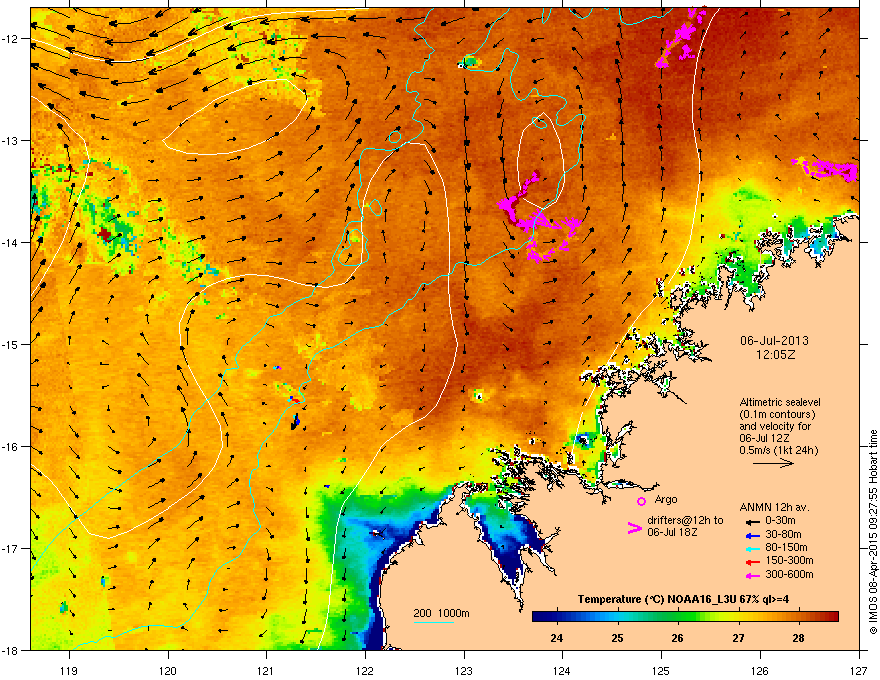Click the 06-Jul 12Z text
The height and width of the screenshot is (680, 880).
click(763, 438)
